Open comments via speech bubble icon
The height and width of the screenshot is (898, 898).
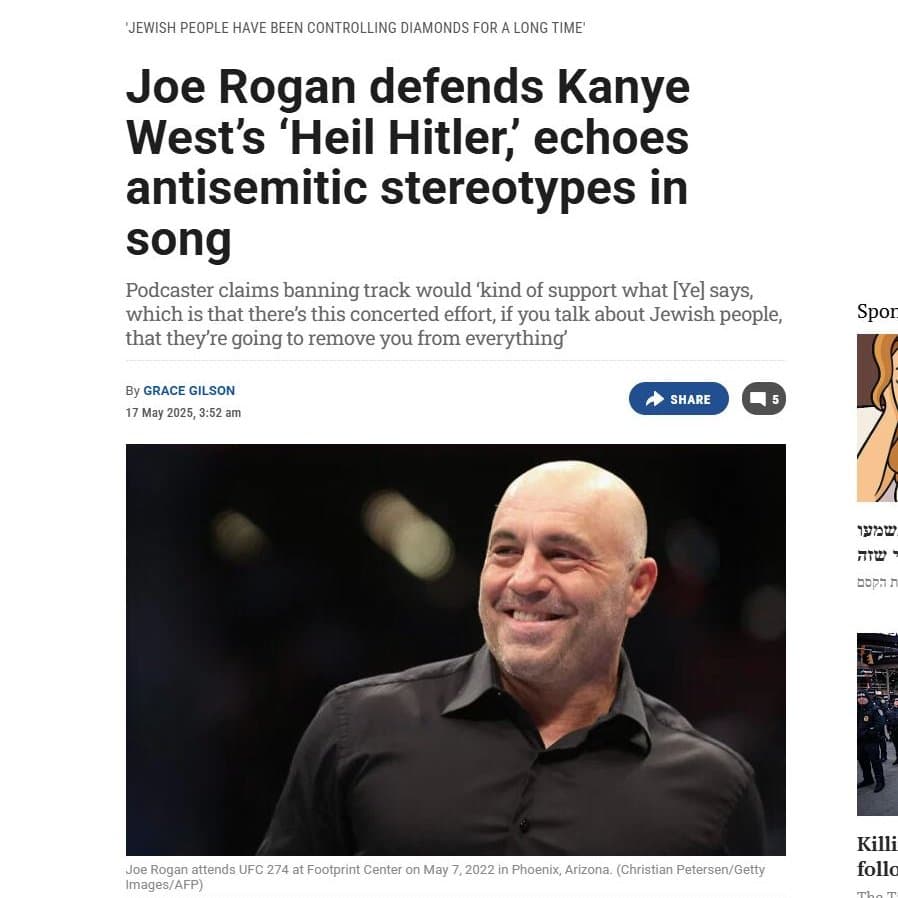[x=758, y=399]
